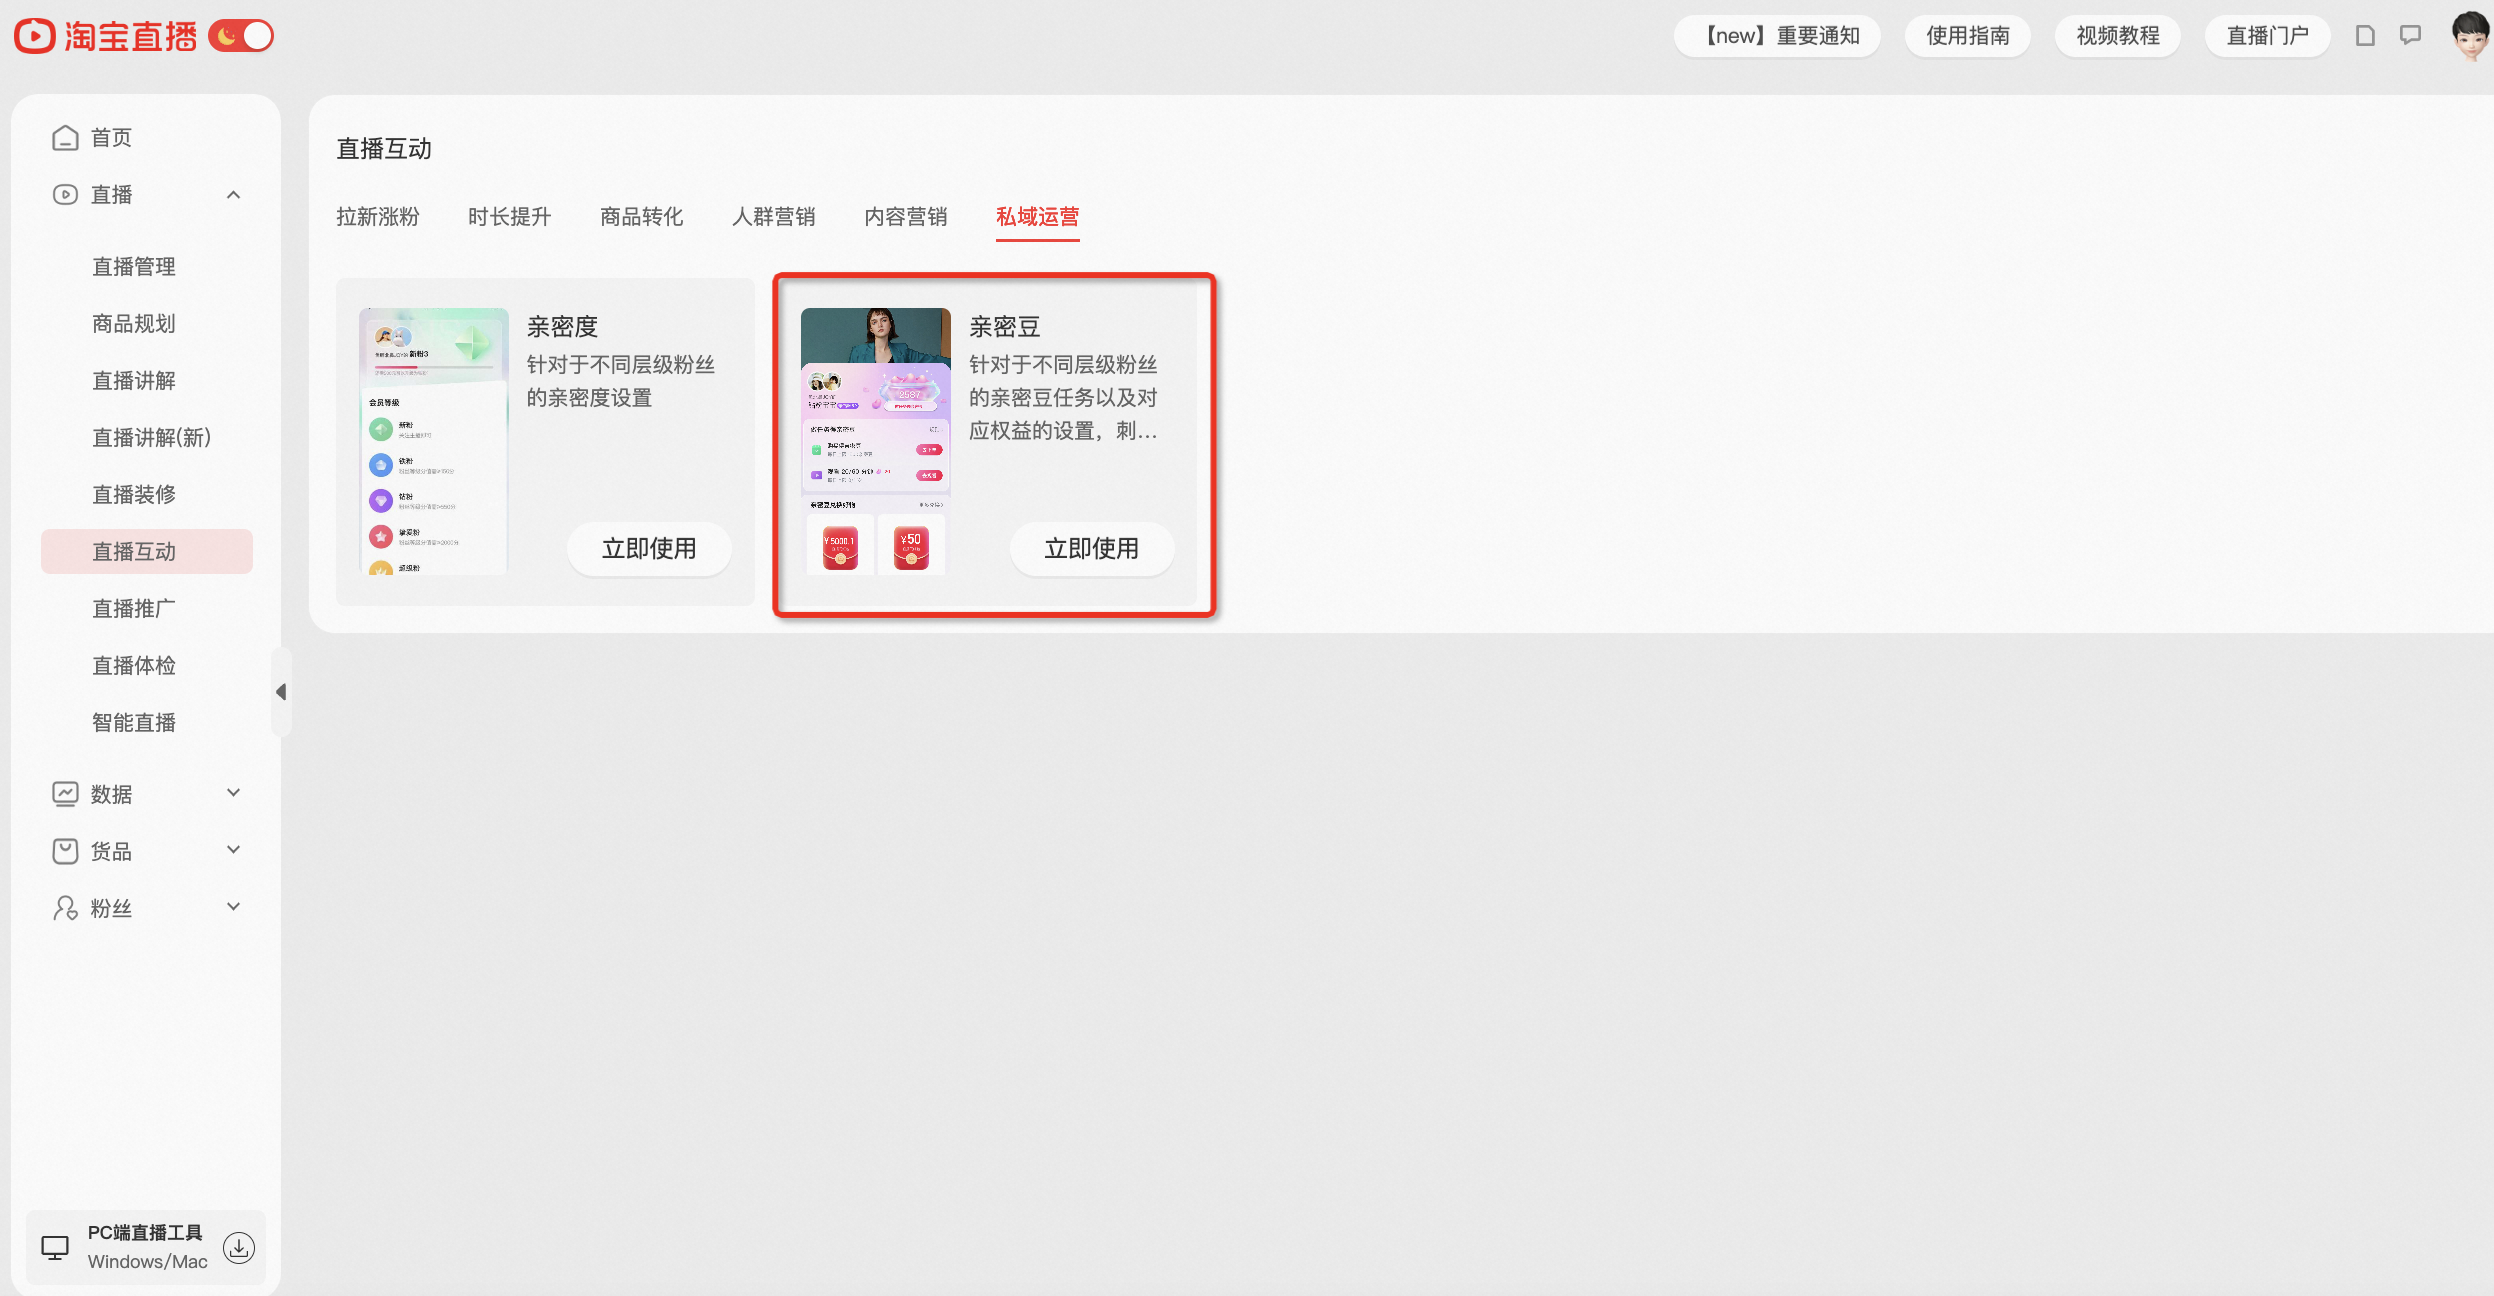The width and height of the screenshot is (2494, 1296).
Task: Select the 私域运营 tab
Action: coord(1038,217)
